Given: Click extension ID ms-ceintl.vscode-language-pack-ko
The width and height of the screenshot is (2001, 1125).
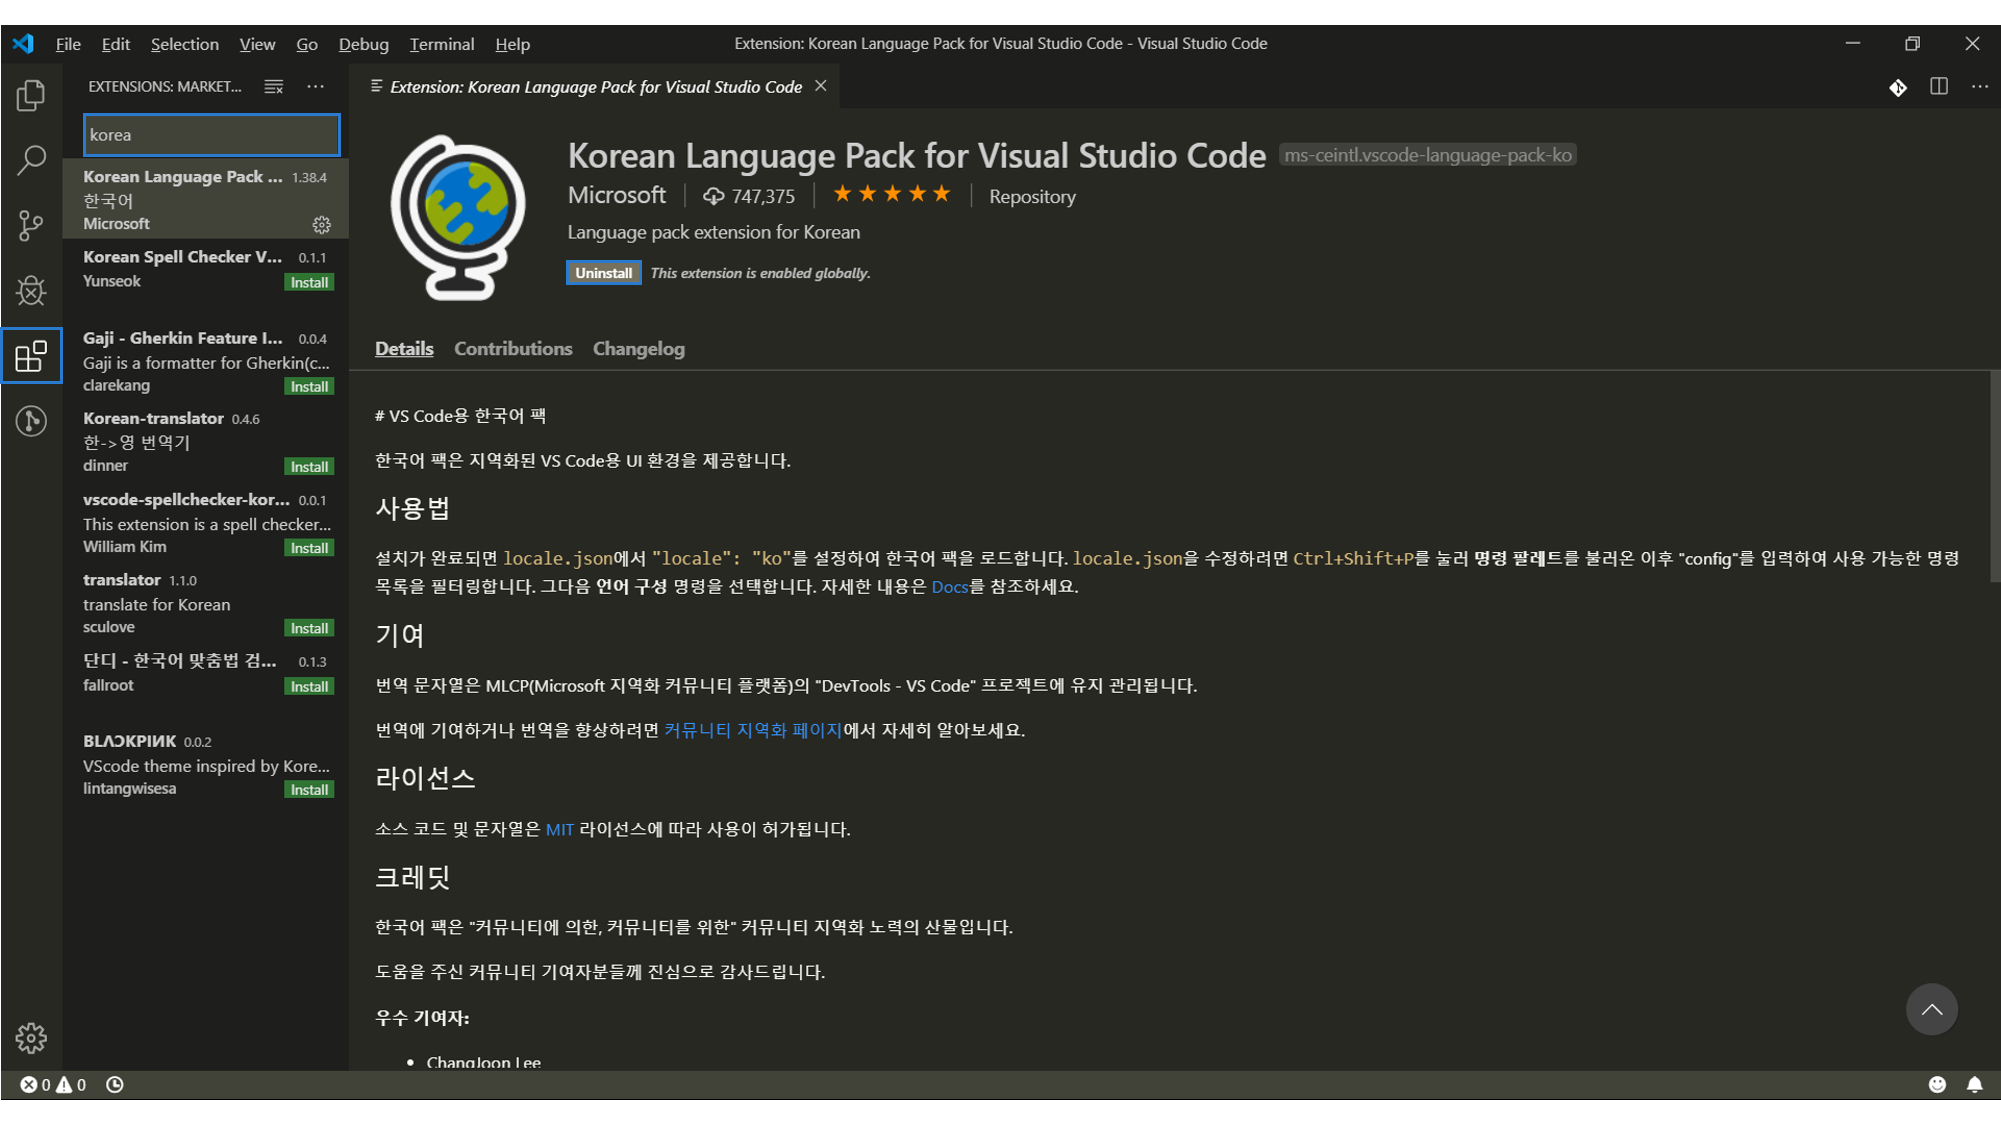Looking at the screenshot, I should (1427, 155).
